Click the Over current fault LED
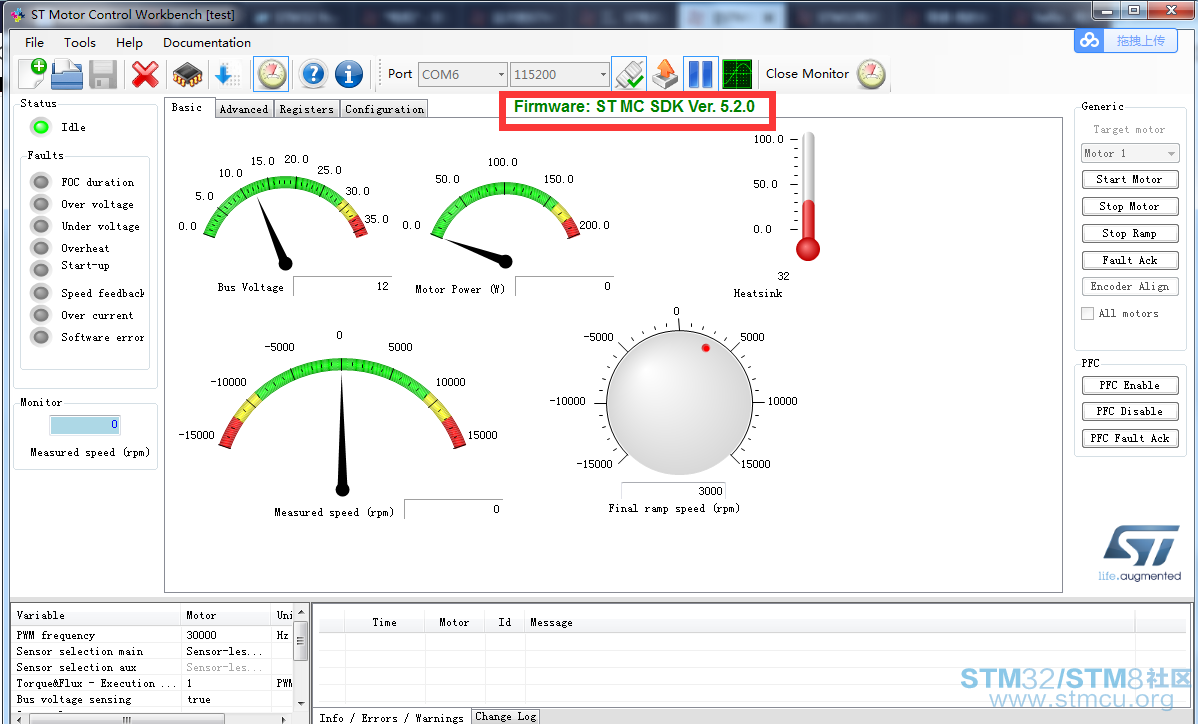Image resolution: width=1198 pixels, height=724 pixels. tap(40, 315)
